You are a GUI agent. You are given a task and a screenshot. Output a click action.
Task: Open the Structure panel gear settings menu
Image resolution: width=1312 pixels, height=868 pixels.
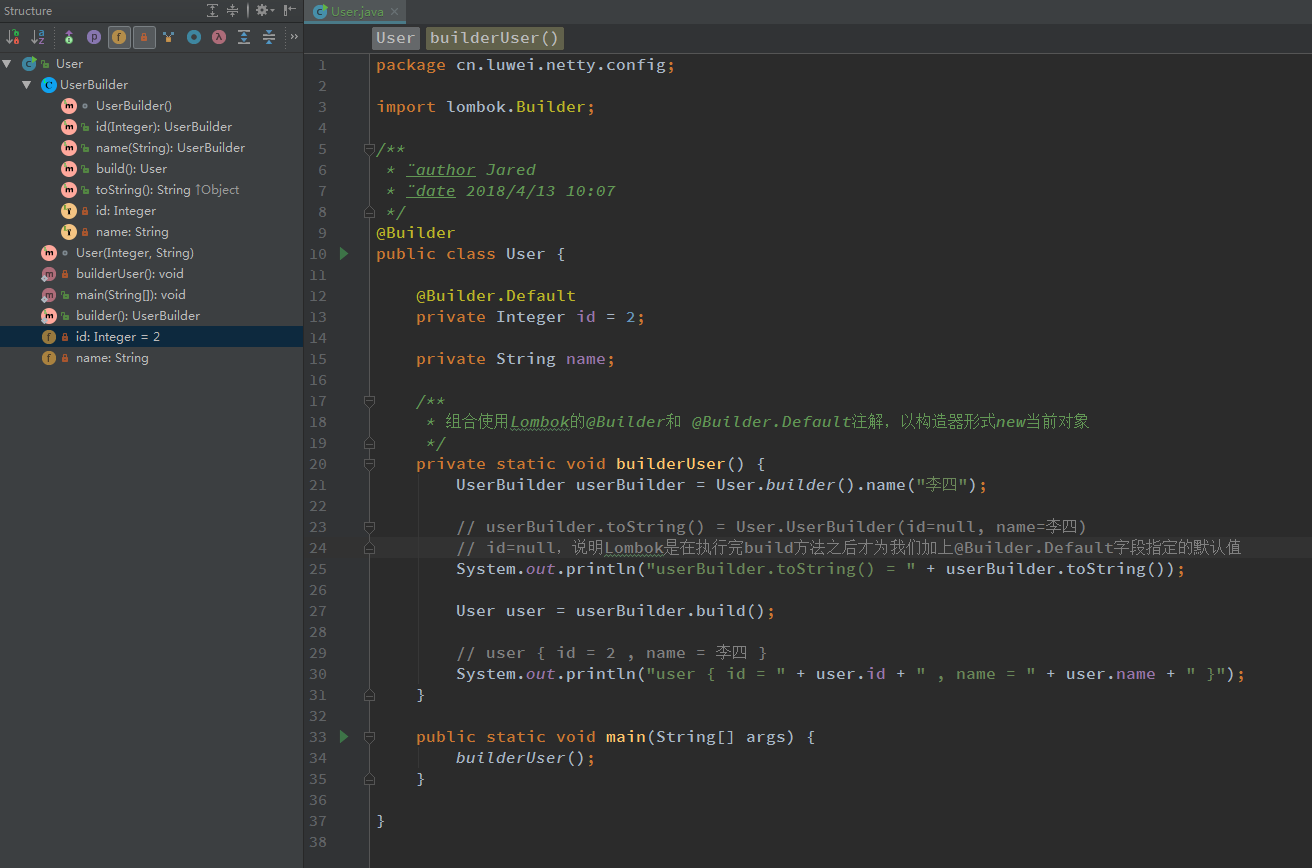263,10
